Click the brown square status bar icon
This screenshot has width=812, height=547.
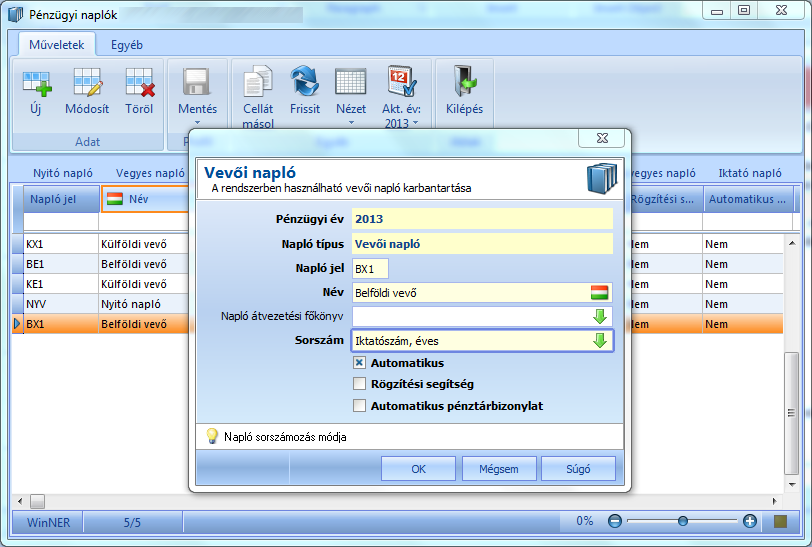pos(780,522)
